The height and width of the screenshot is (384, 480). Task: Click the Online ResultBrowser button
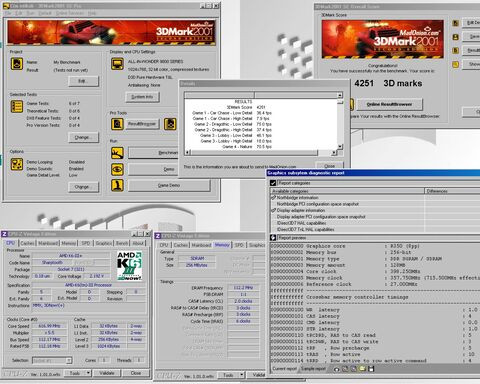pos(390,104)
